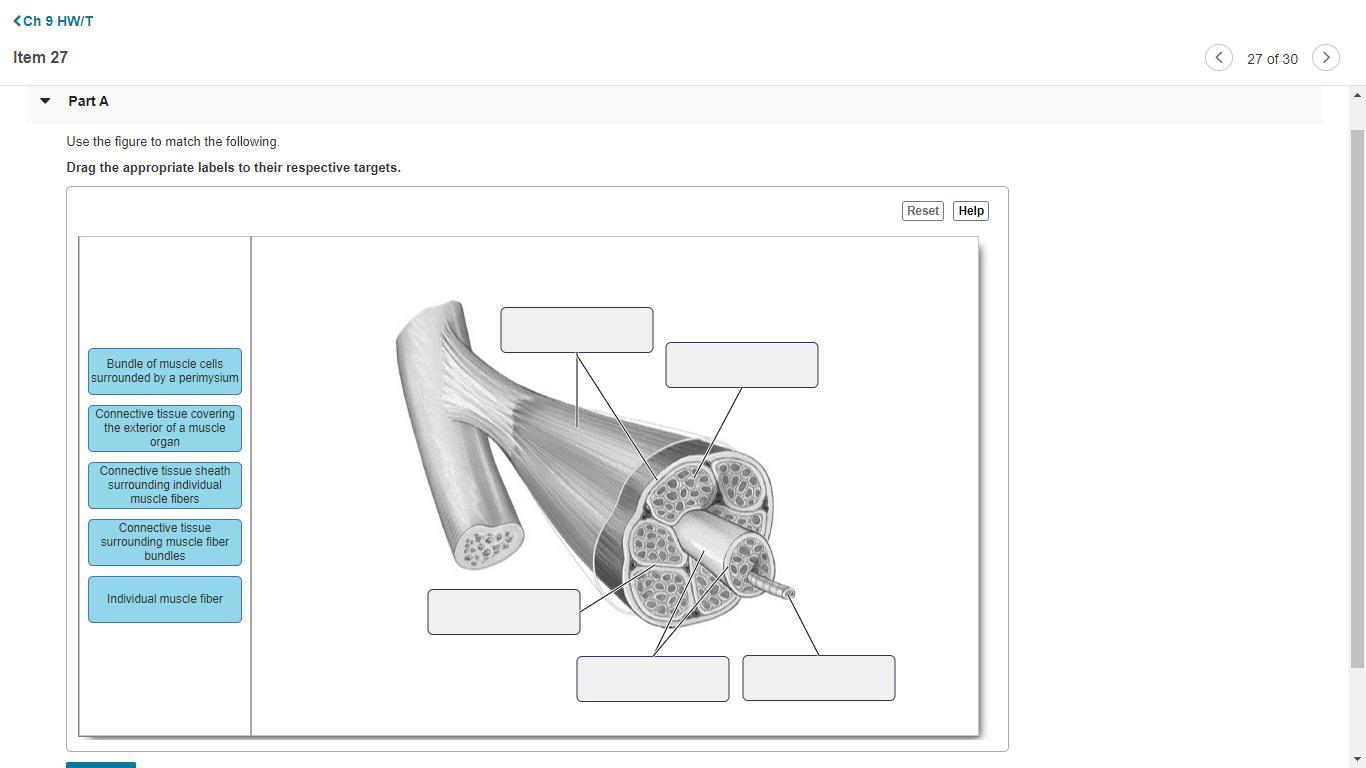This screenshot has width=1366, height=768.
Task: Click the Help button
Action: [x=971, y=211]
